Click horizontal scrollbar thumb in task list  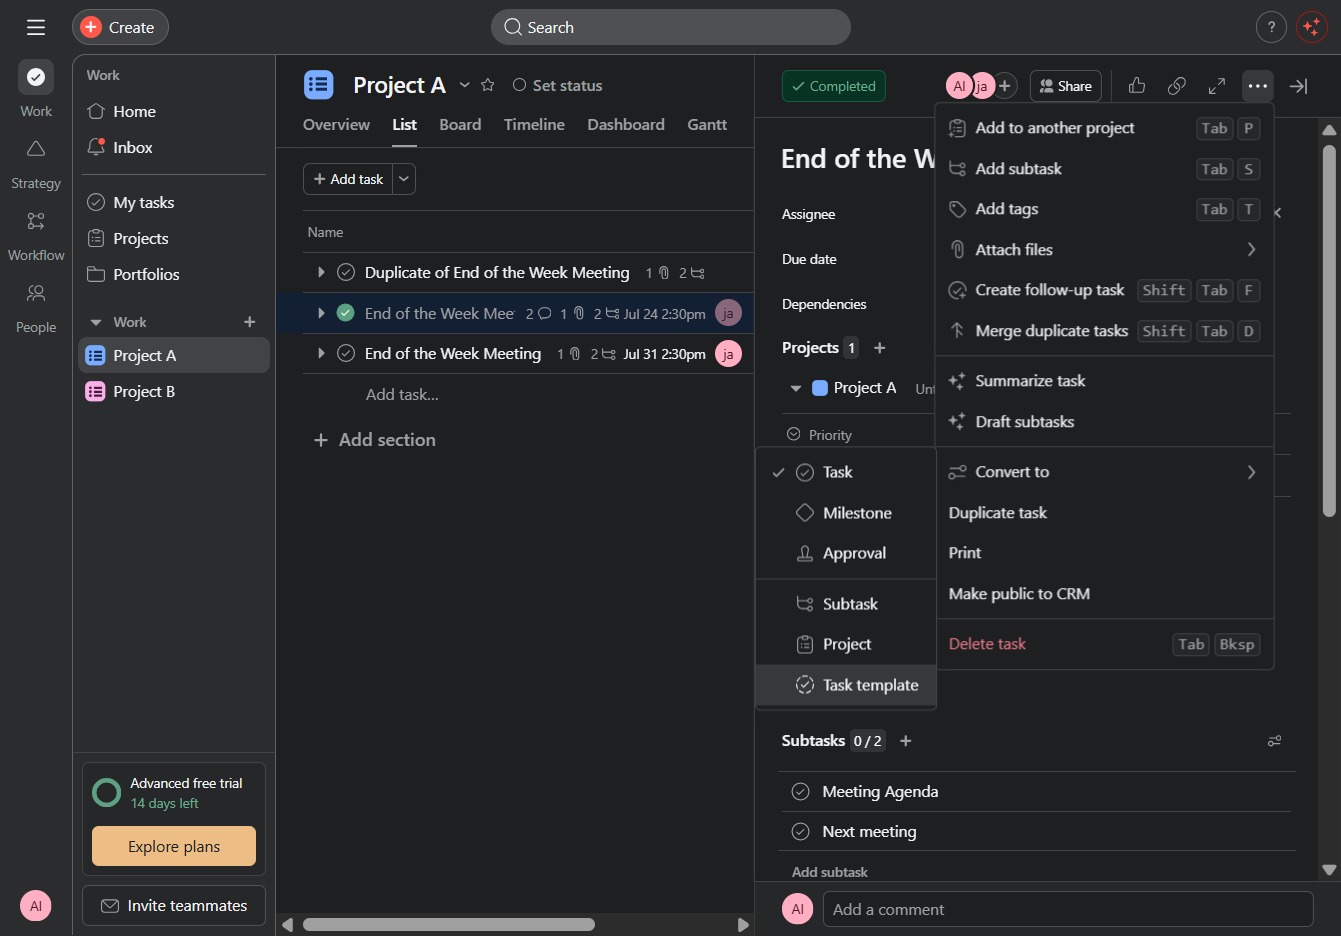click(449, 925)
